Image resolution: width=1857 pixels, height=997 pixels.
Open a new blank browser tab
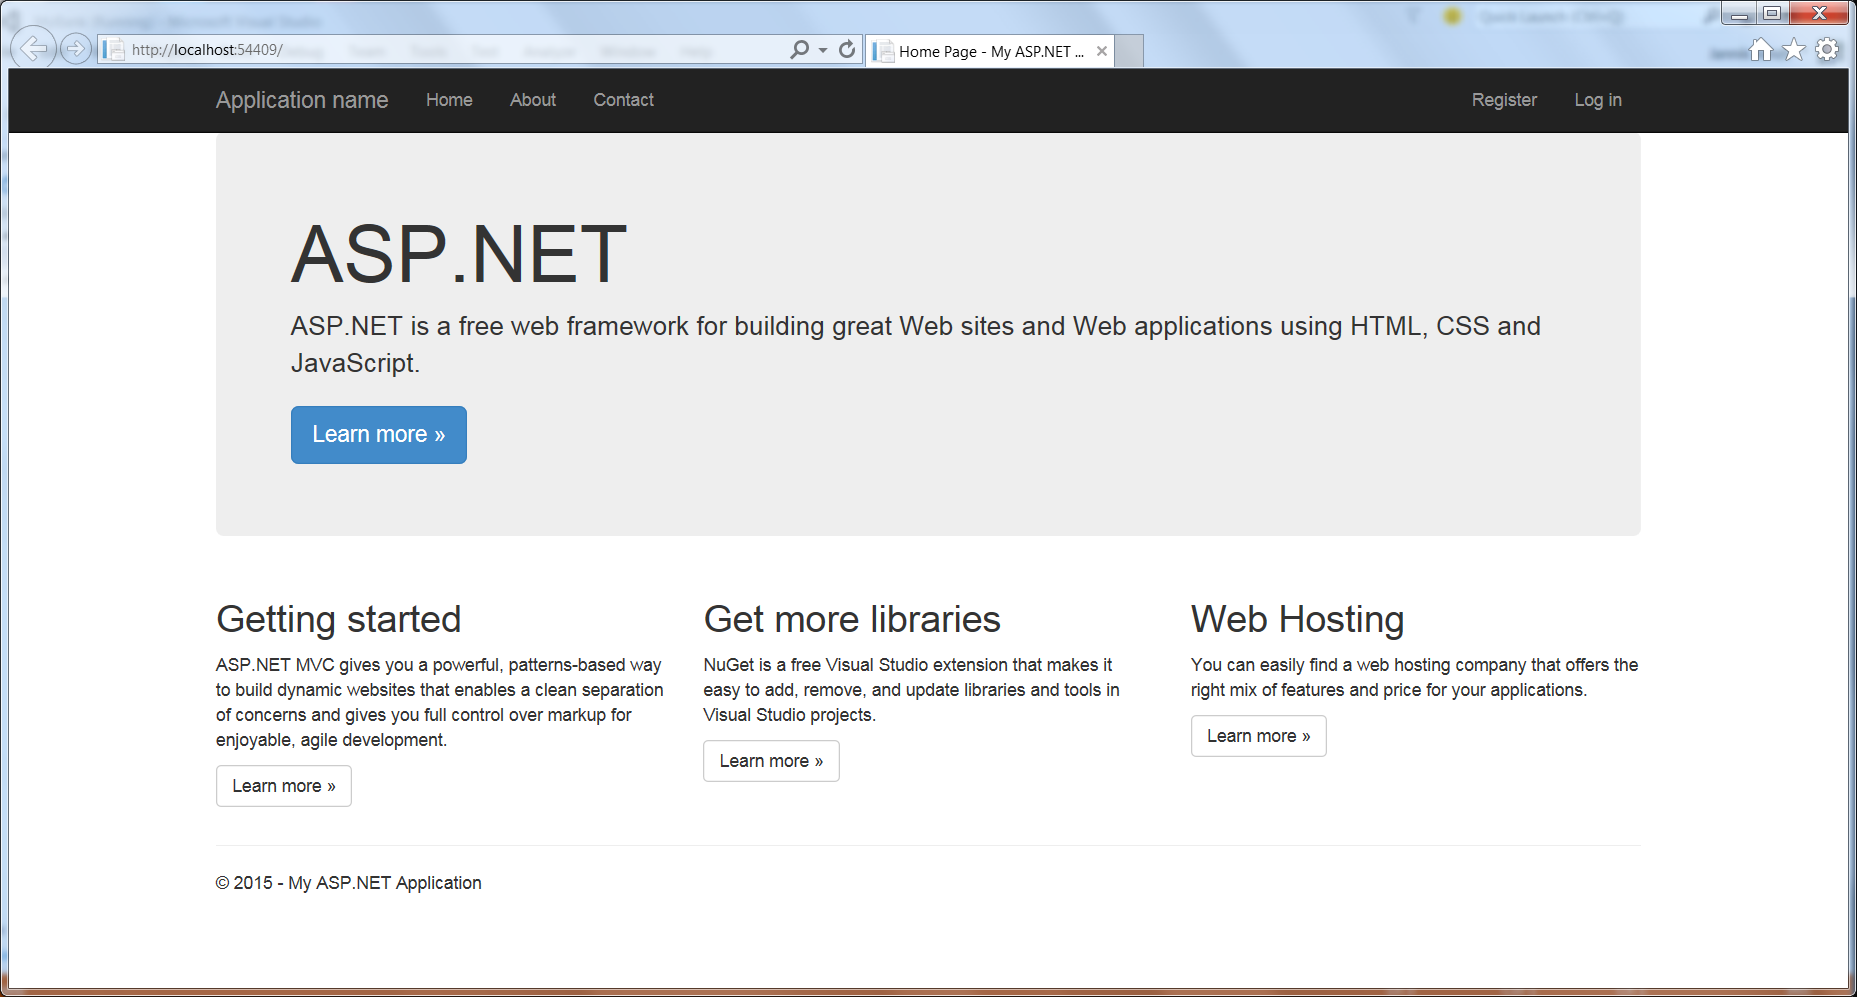[x=1129, y=51]
